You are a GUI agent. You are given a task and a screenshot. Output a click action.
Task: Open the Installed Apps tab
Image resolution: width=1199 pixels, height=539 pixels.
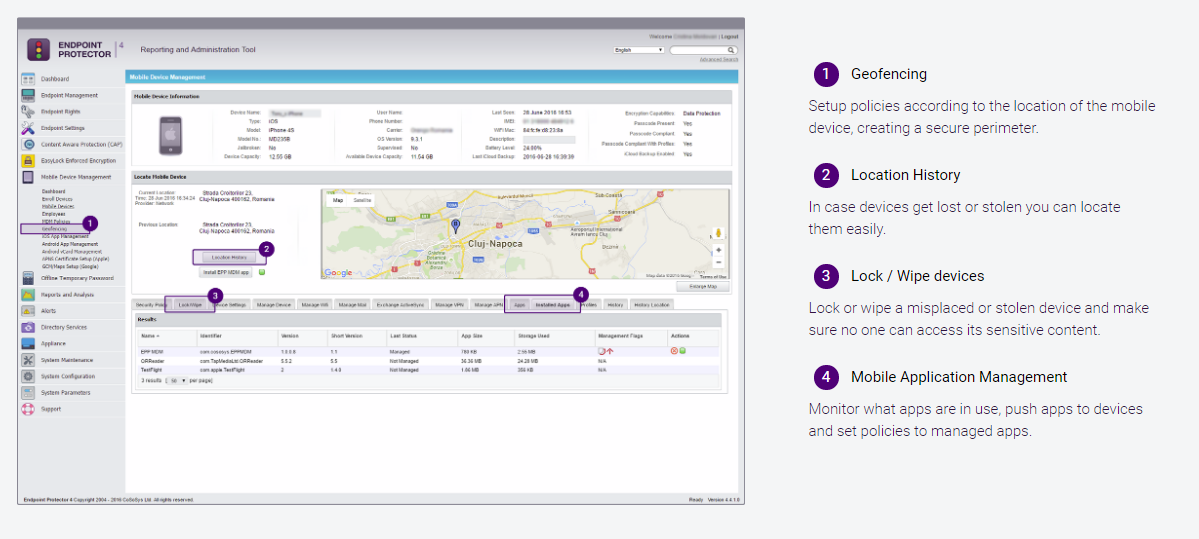(552, 304)
